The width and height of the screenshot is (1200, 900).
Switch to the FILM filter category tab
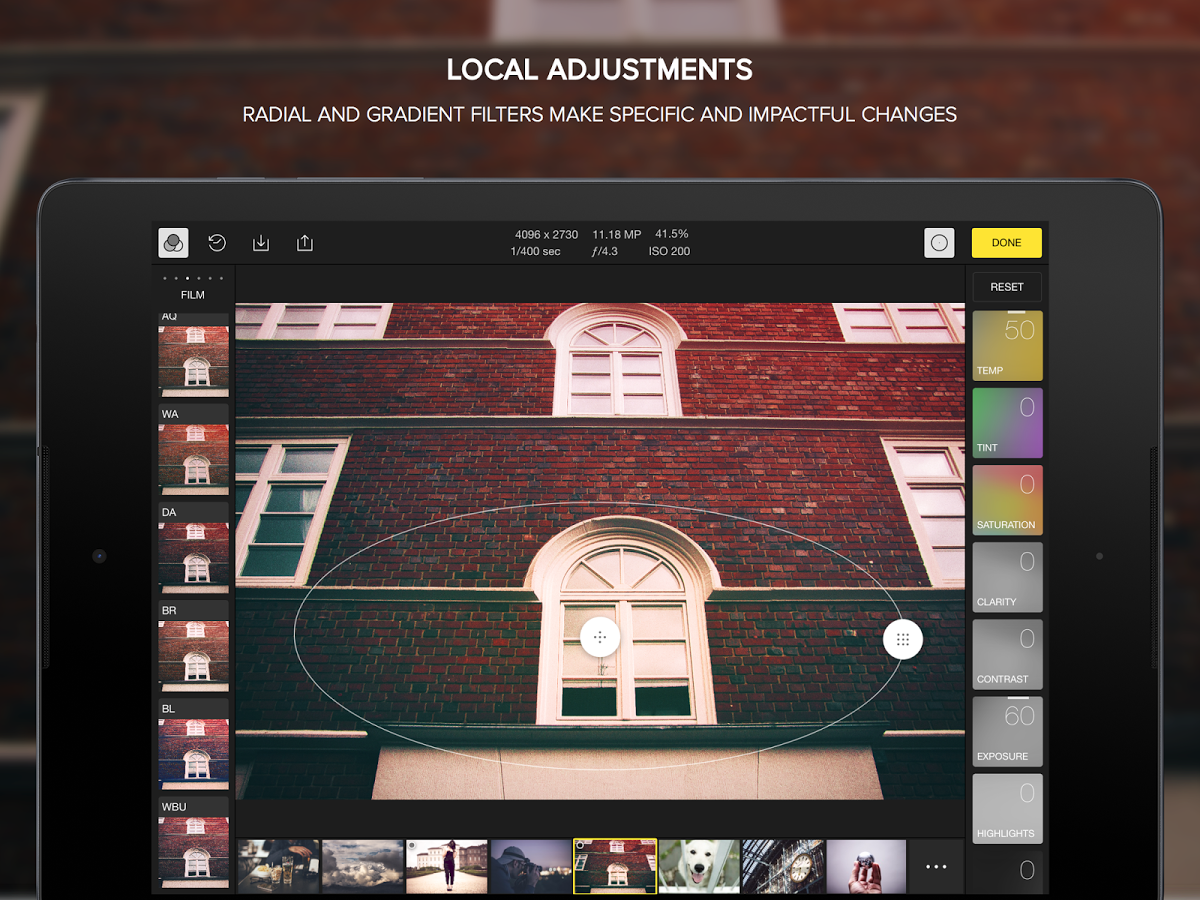[191, 294]
